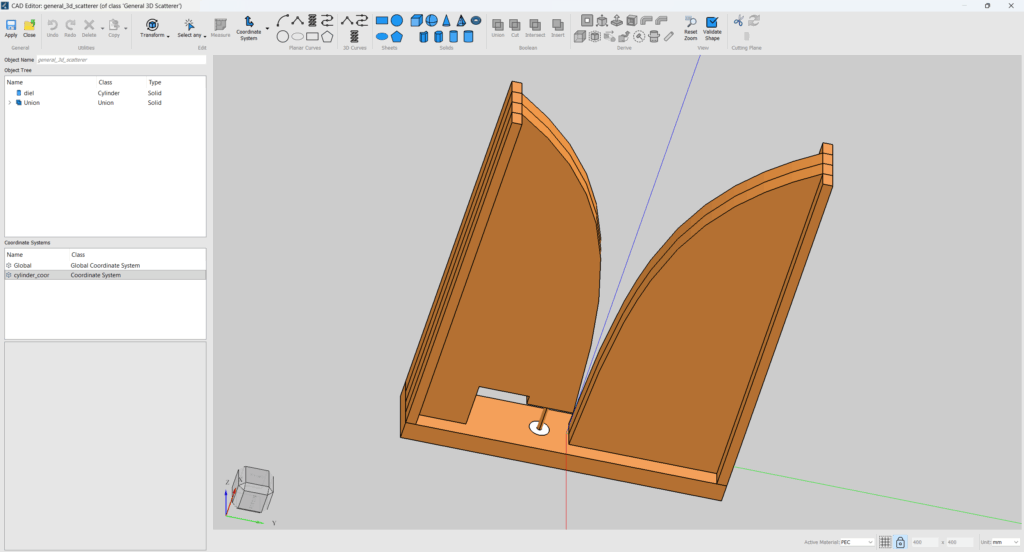Click the Object Name input field

tap(121, 59)
